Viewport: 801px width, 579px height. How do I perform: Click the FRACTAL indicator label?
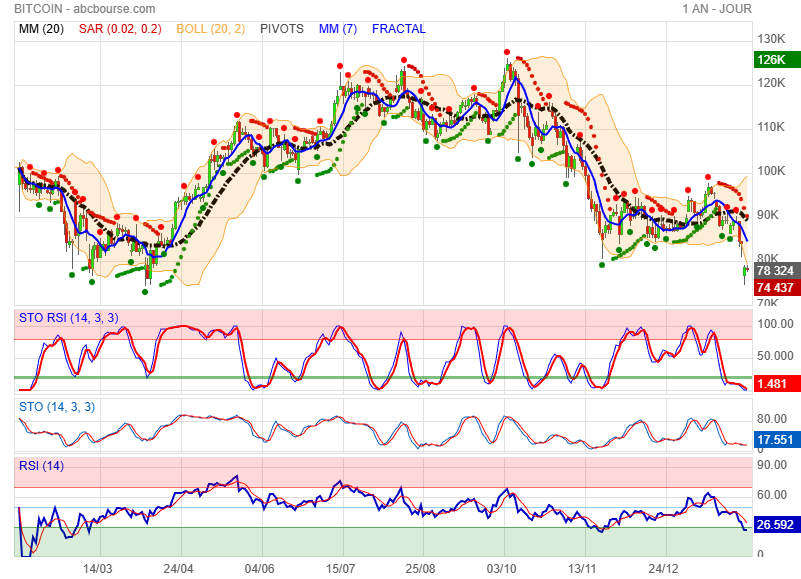(x=398, y=29)
